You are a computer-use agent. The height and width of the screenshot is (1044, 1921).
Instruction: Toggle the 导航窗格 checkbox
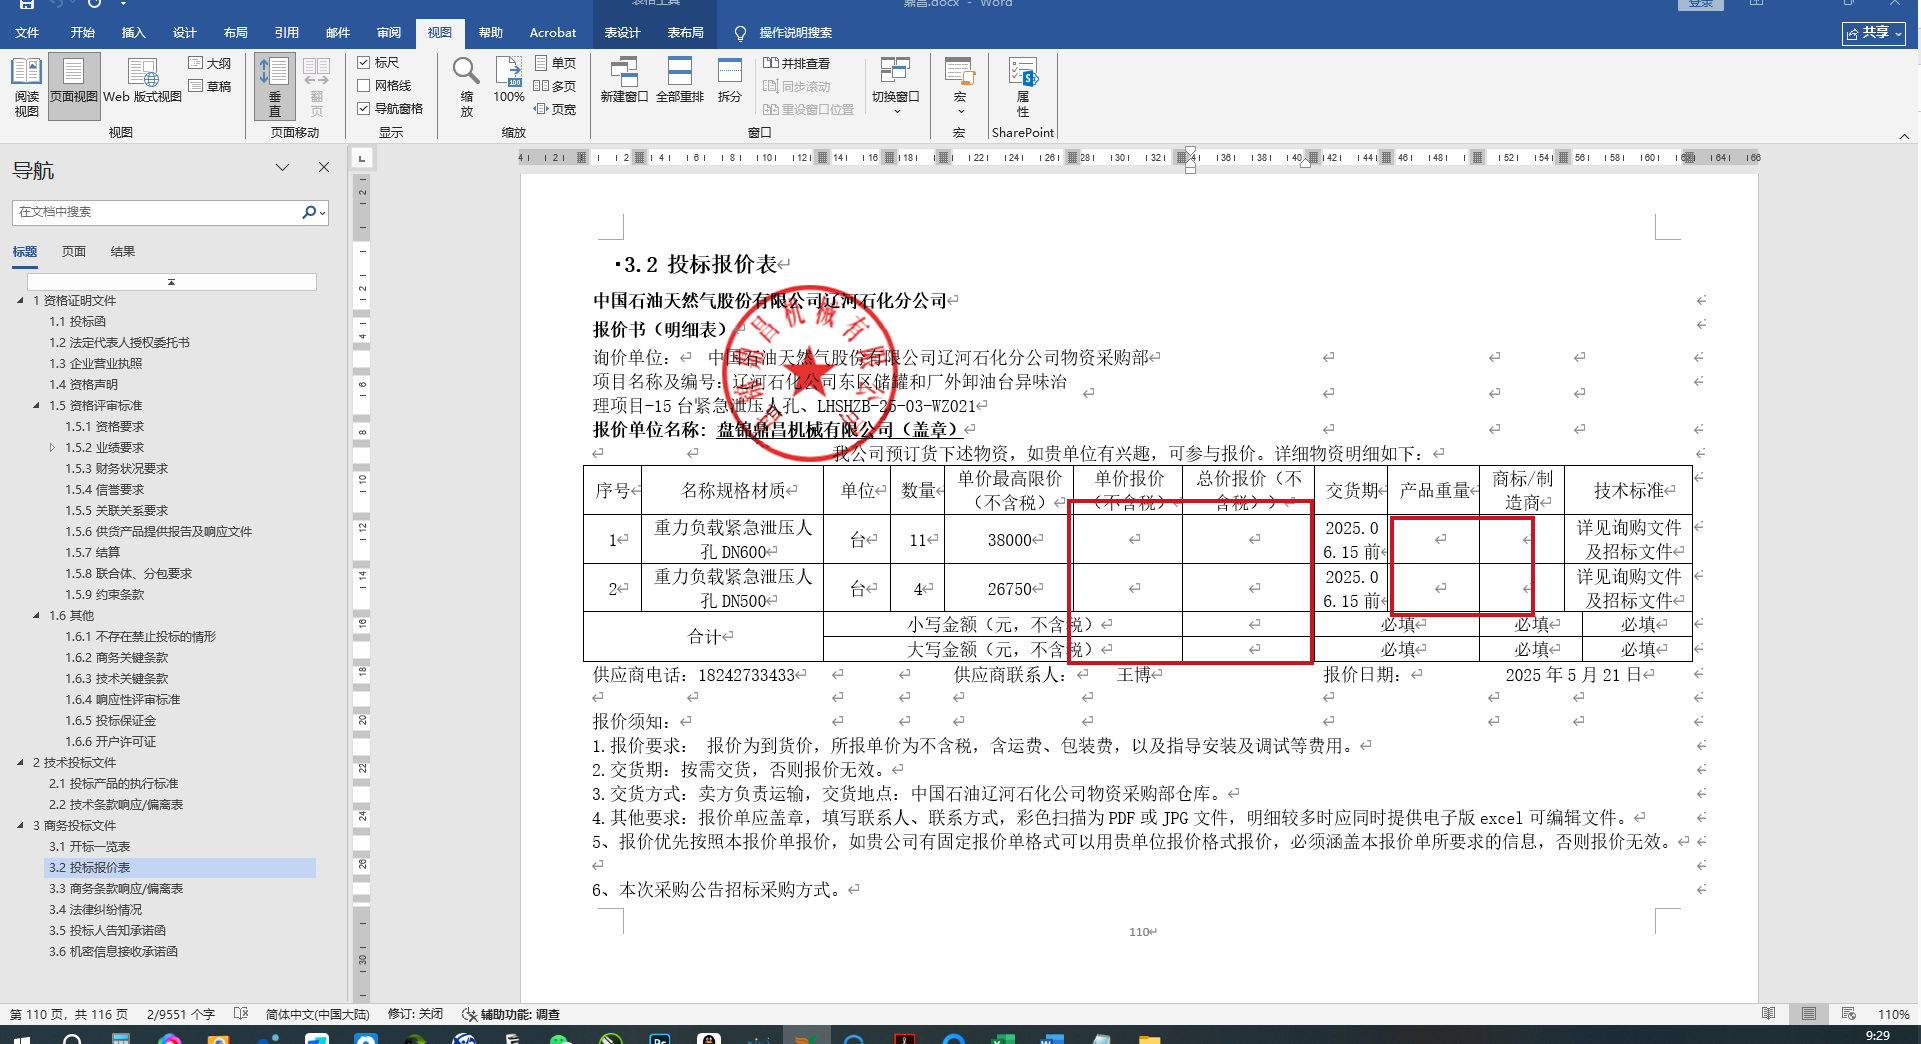point(364,109)
